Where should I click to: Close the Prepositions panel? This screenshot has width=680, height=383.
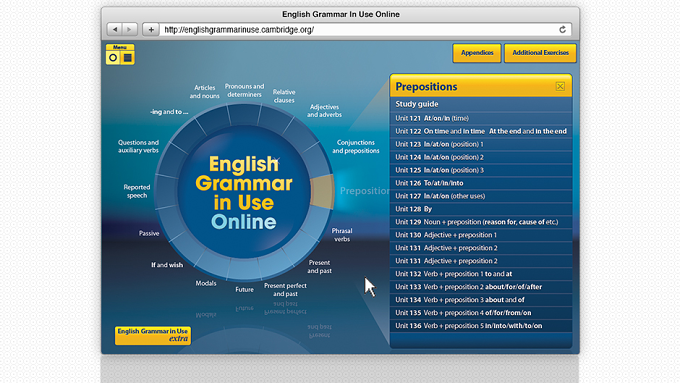(560, 86)
